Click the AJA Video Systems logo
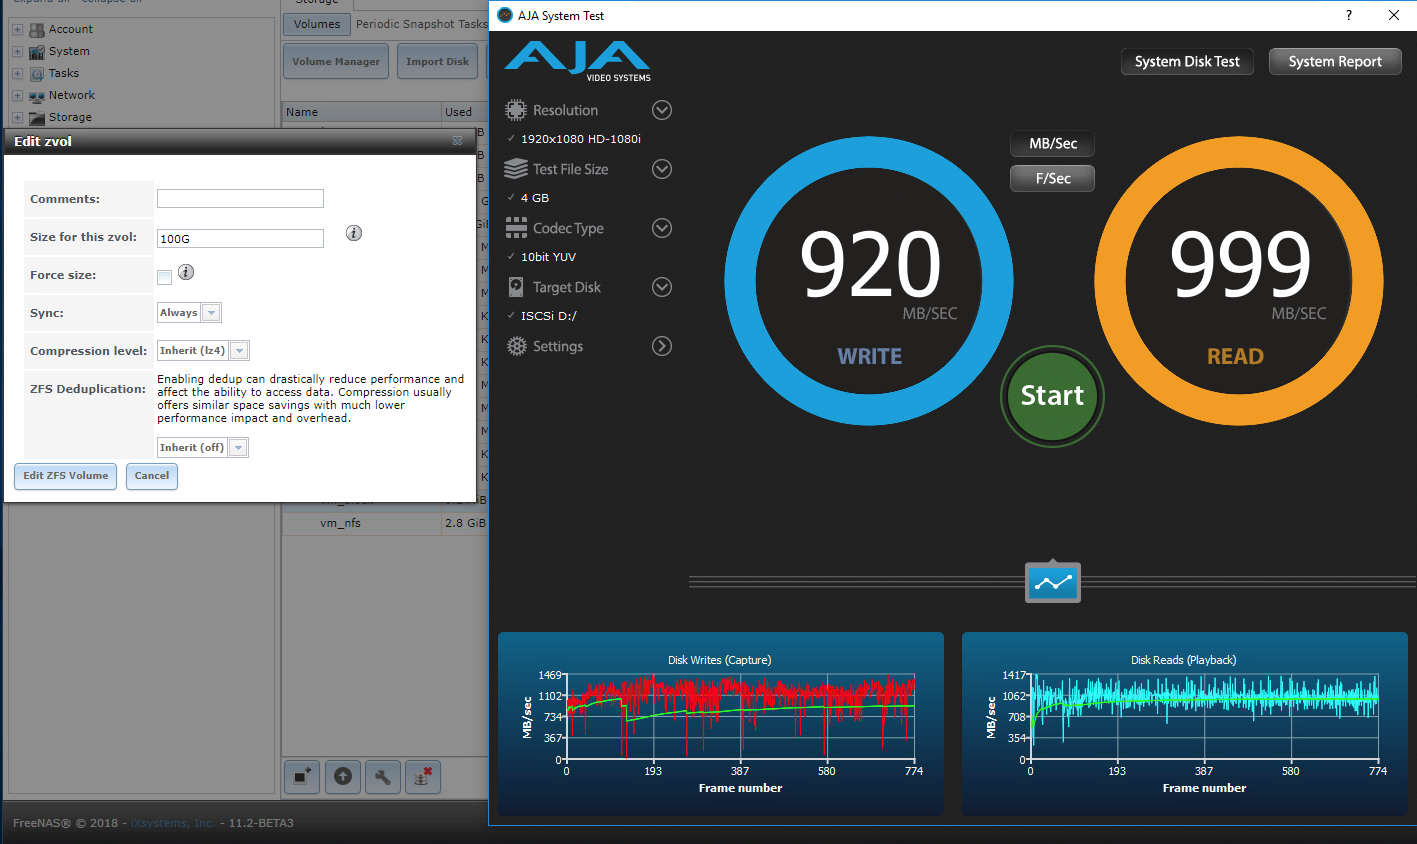This screenshot has height=844, width=1417. tap(578, 61)
